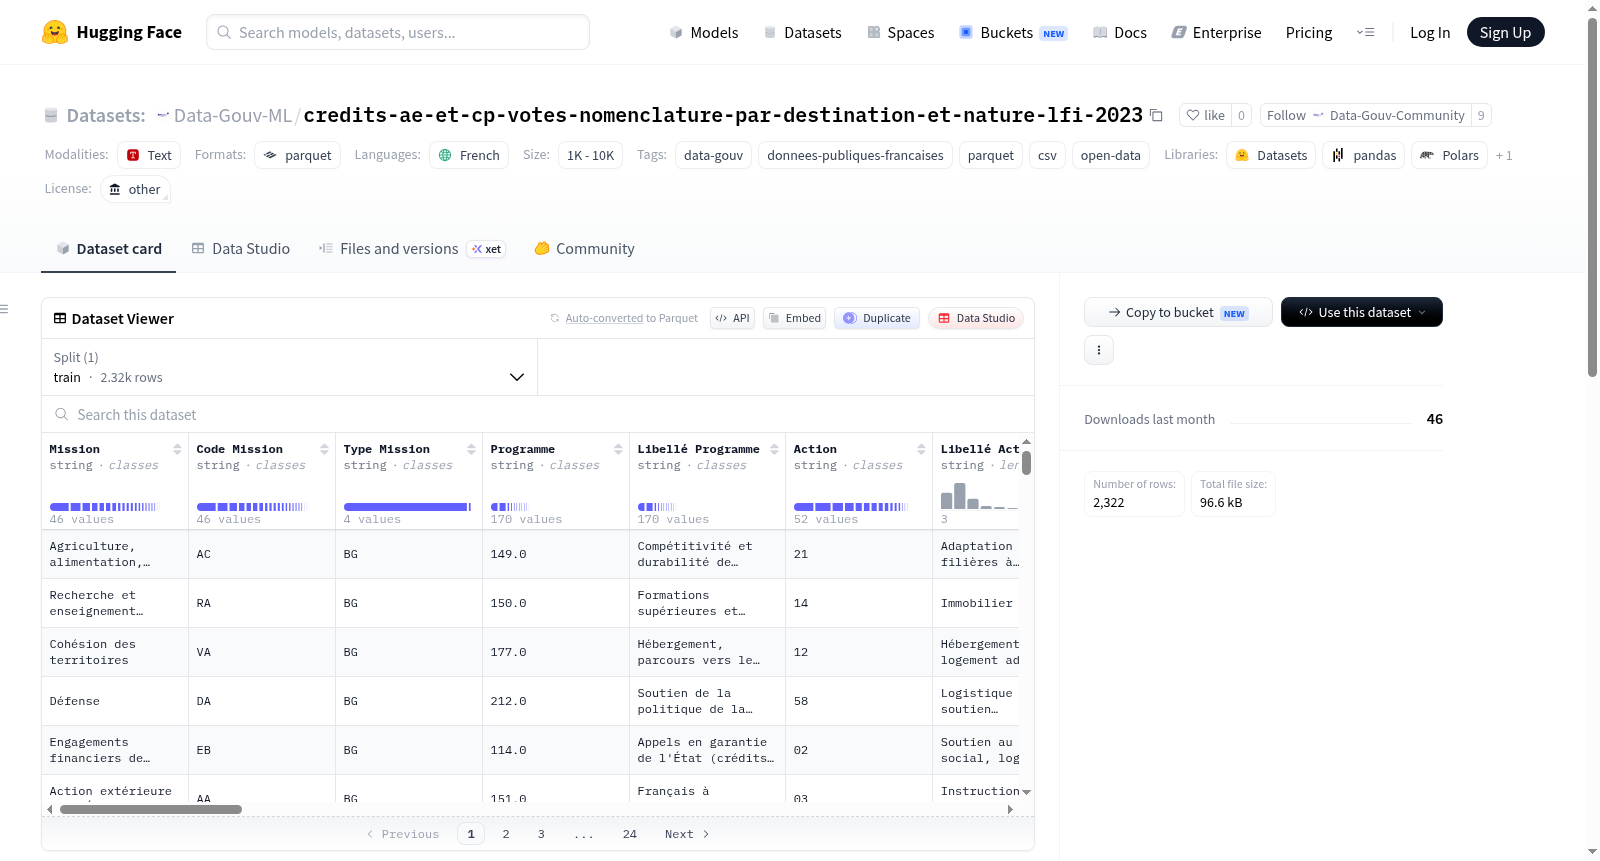Focus the Search this dataset field

tap(538, 414)
